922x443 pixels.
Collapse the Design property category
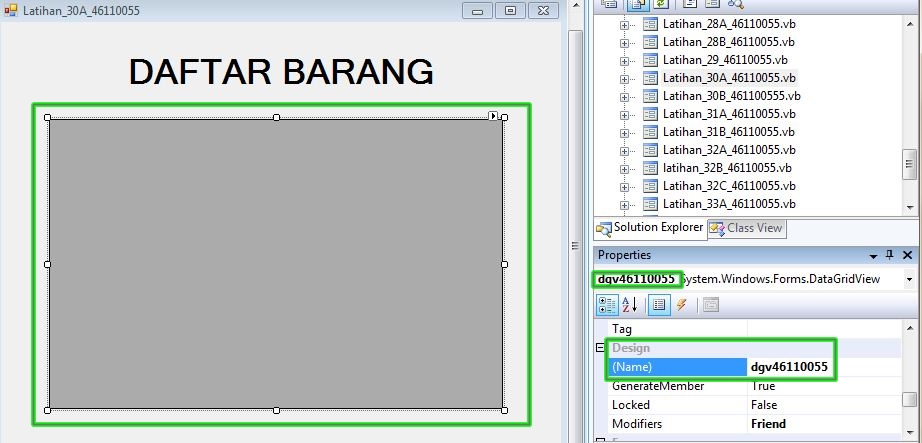(600, 348)
